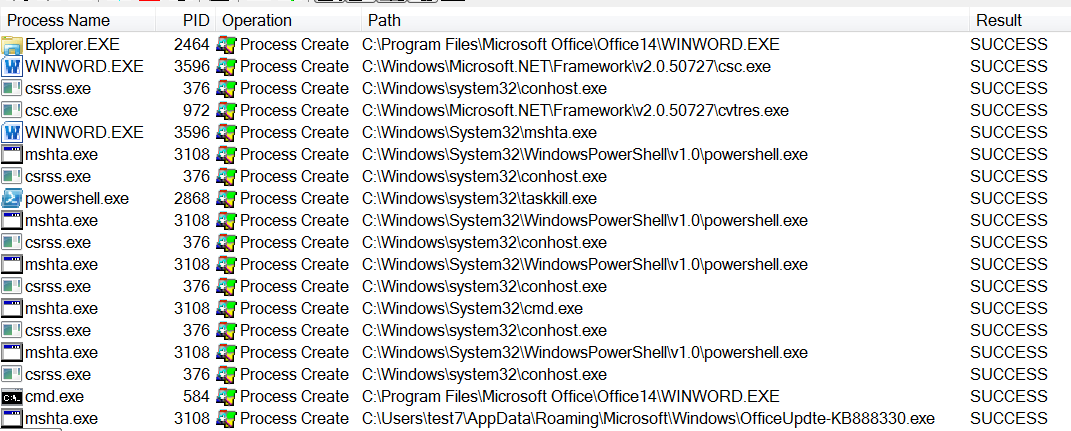Screen dimensions: 1071x431
Task: Click the Process Create icon on cmd.exe path row
Action: (x=225, y=309)
